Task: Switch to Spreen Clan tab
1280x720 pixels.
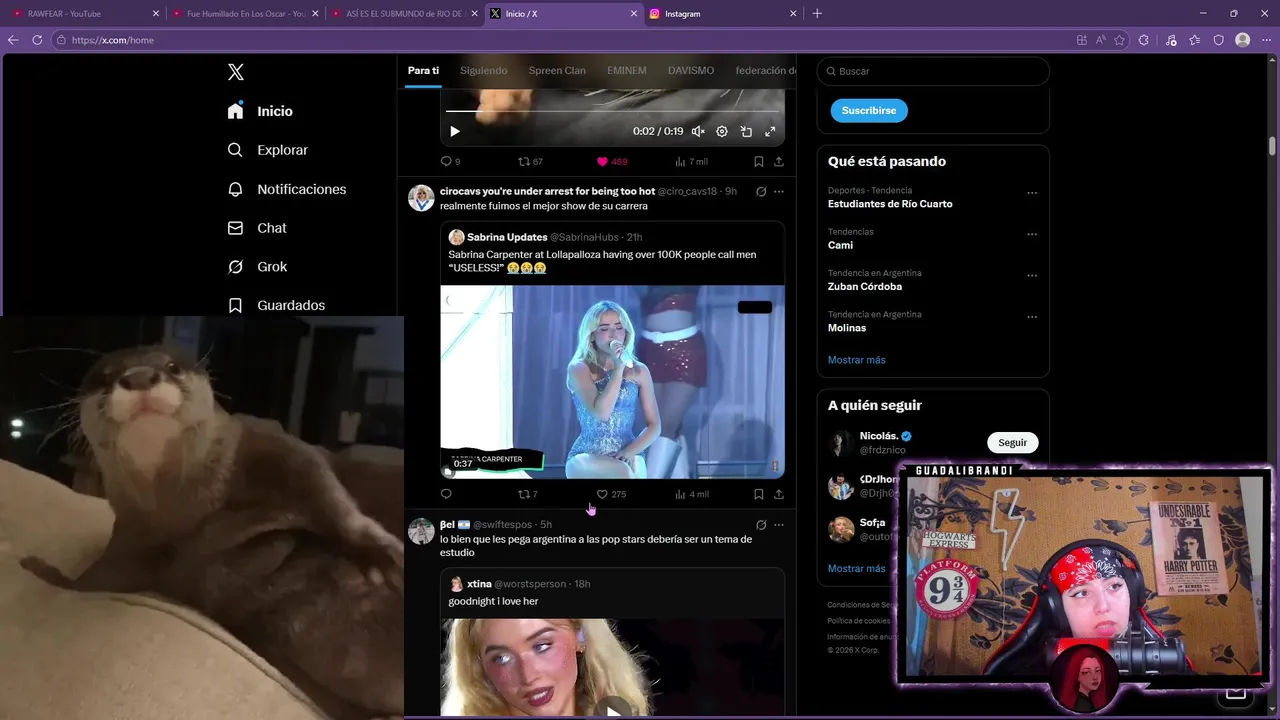Action: point(557,71)
